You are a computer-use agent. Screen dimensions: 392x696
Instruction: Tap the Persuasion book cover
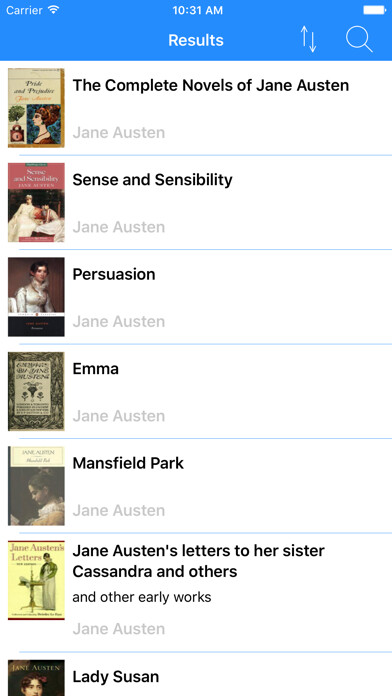coord(36,297)
